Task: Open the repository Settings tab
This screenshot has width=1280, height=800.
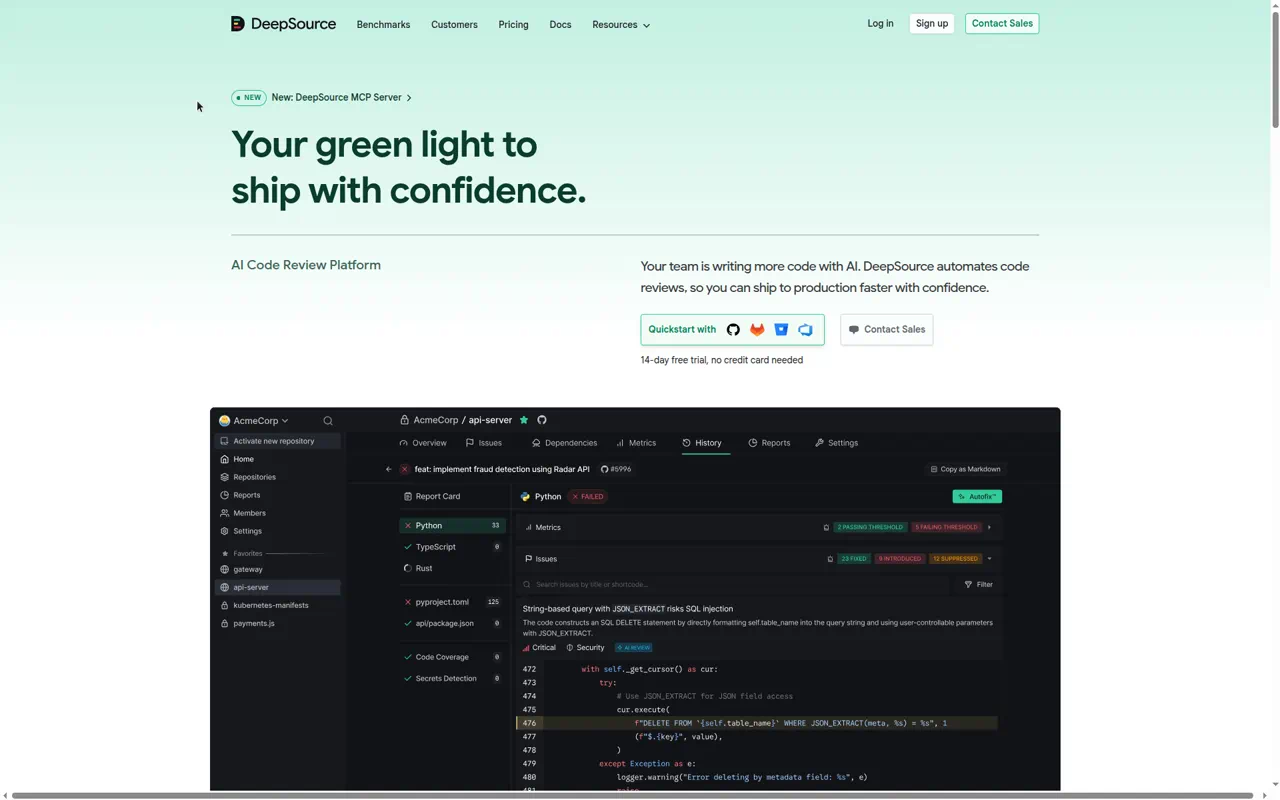Action: (x=836, y=443)
